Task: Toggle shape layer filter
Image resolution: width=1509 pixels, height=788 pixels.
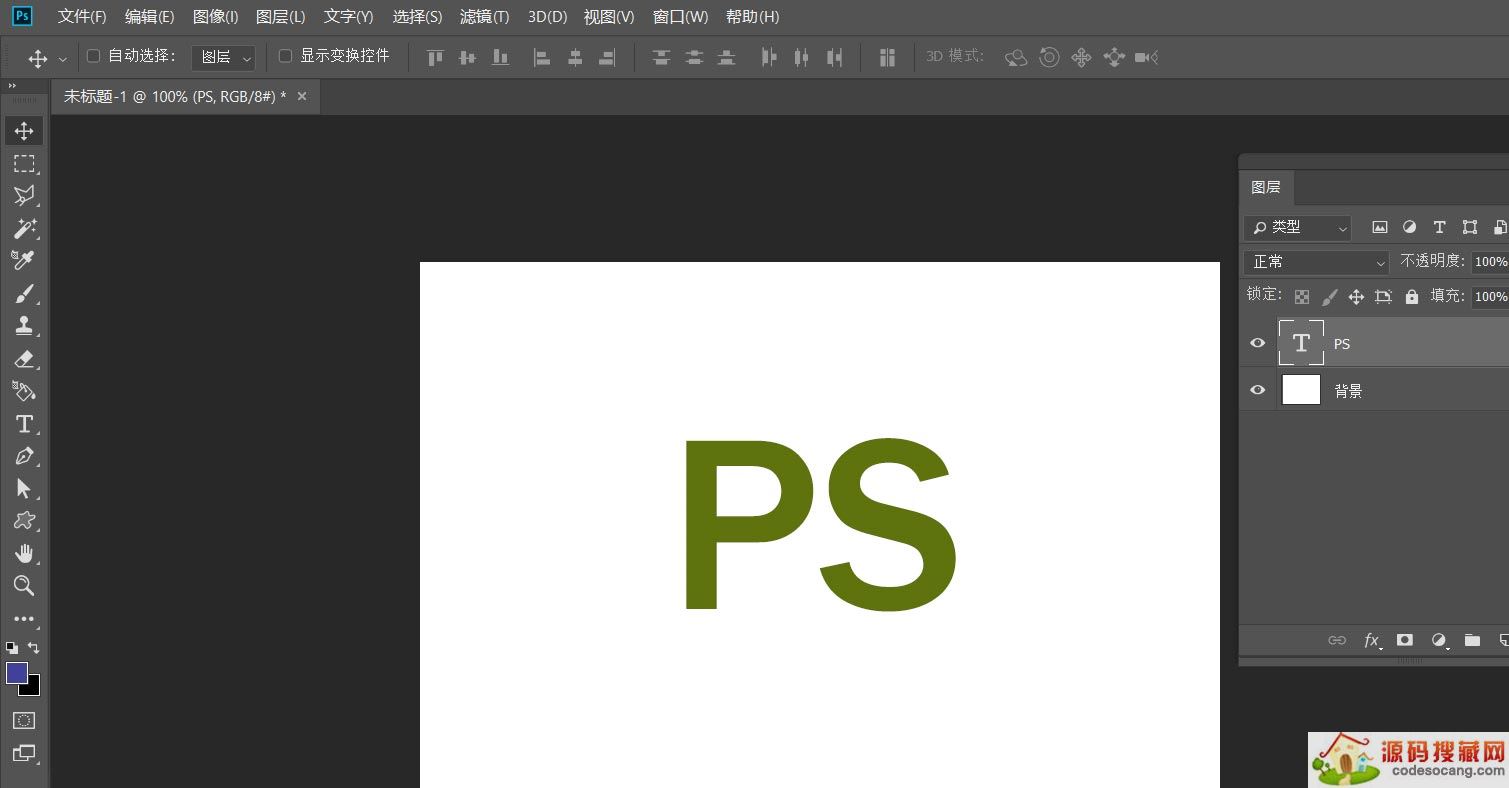Action: click(1469, 227)
